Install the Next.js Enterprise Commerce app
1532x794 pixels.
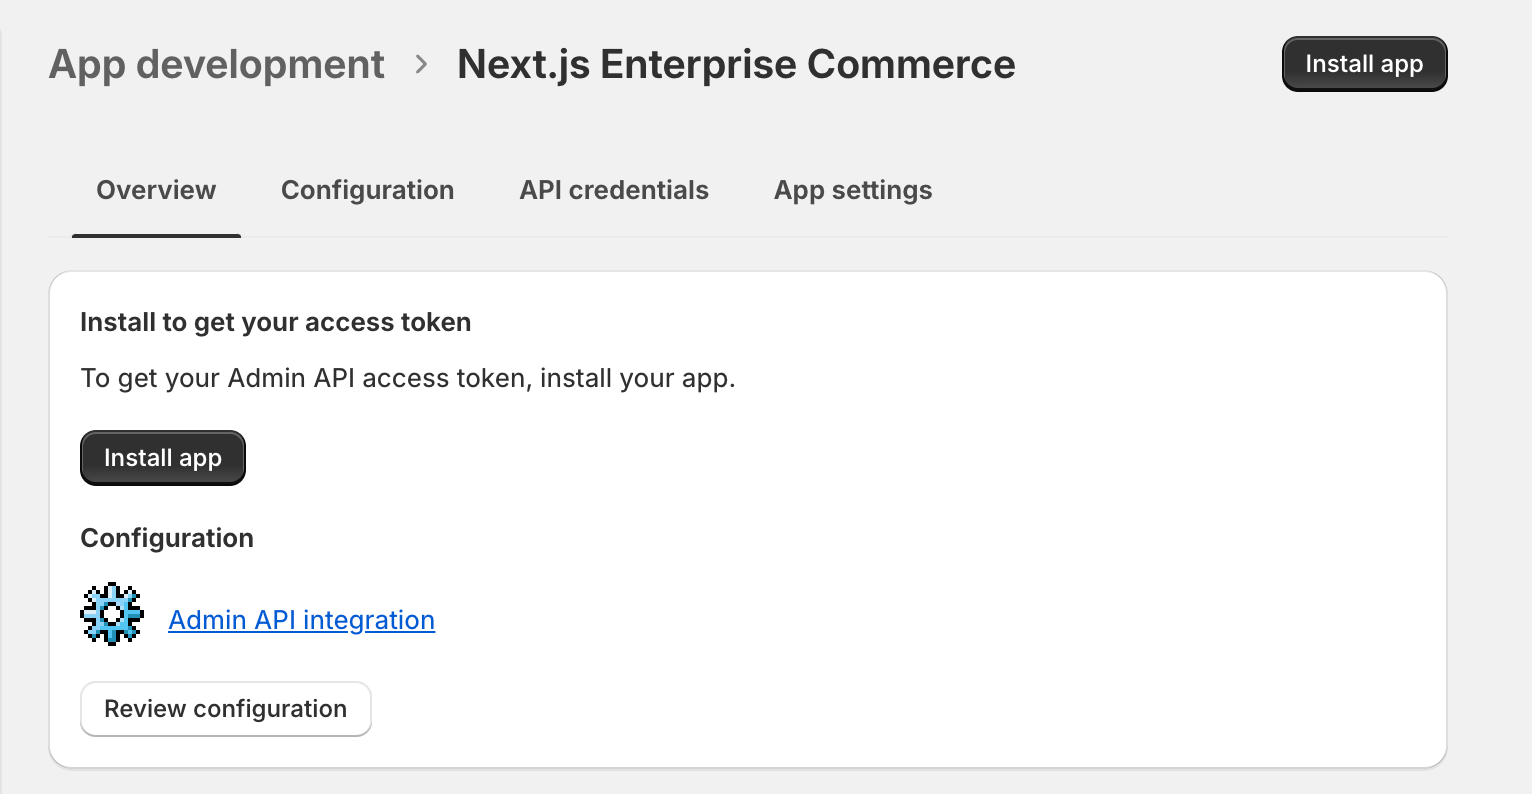[x=162, y=457]
